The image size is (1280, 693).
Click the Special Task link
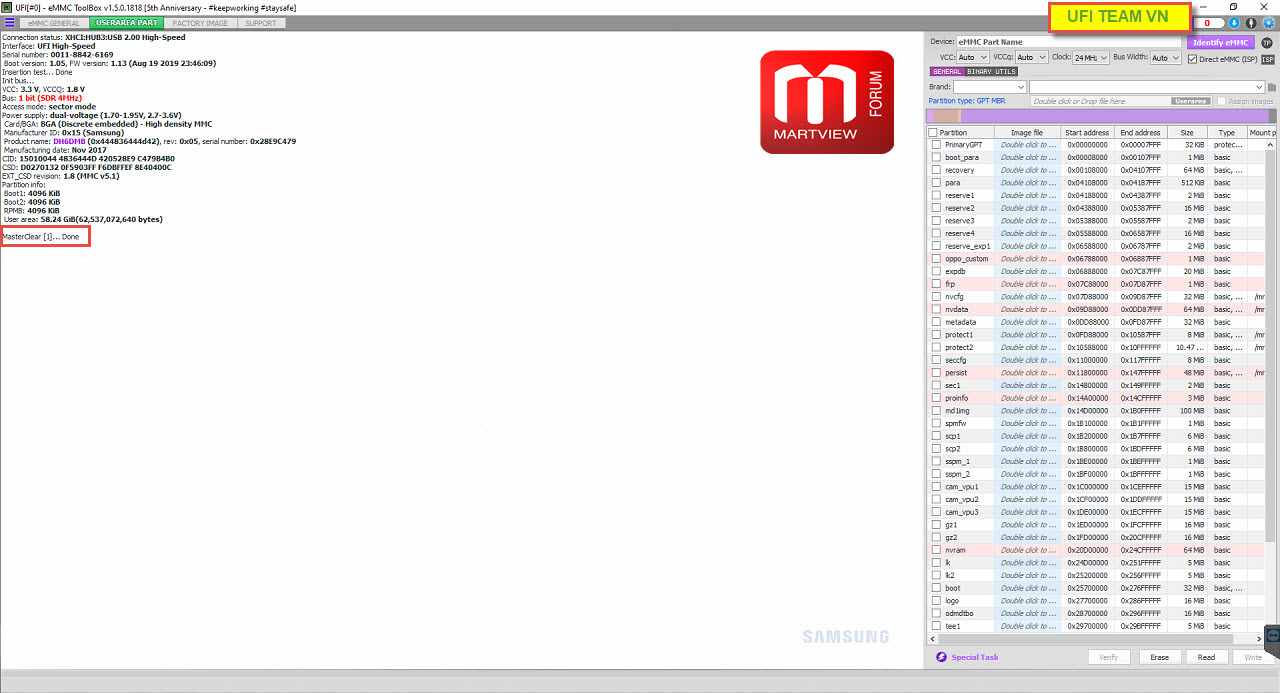pos(974,657)
